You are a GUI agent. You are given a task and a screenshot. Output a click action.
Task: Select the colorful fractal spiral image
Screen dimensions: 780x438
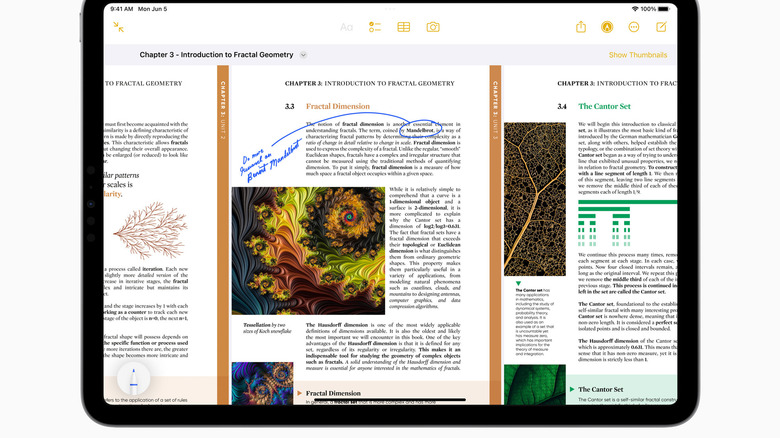point(307,250)
